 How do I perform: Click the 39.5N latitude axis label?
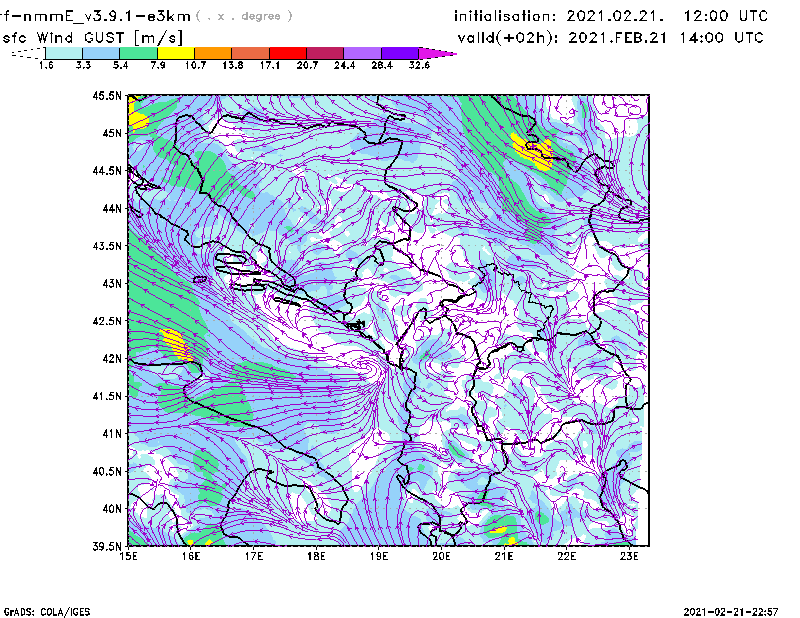[x=107, y=547]
